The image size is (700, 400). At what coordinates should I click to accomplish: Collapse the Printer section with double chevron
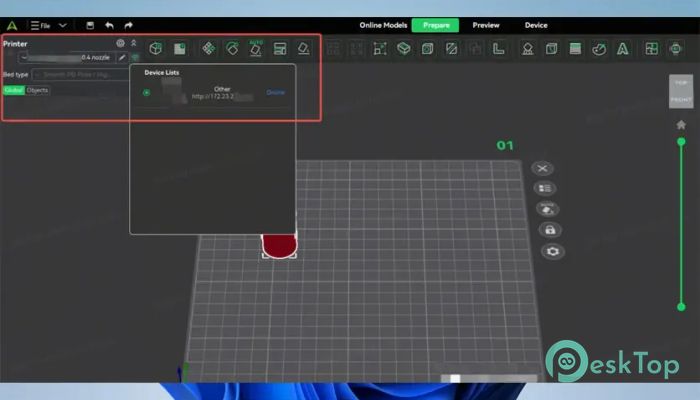(x=133, y=43)
